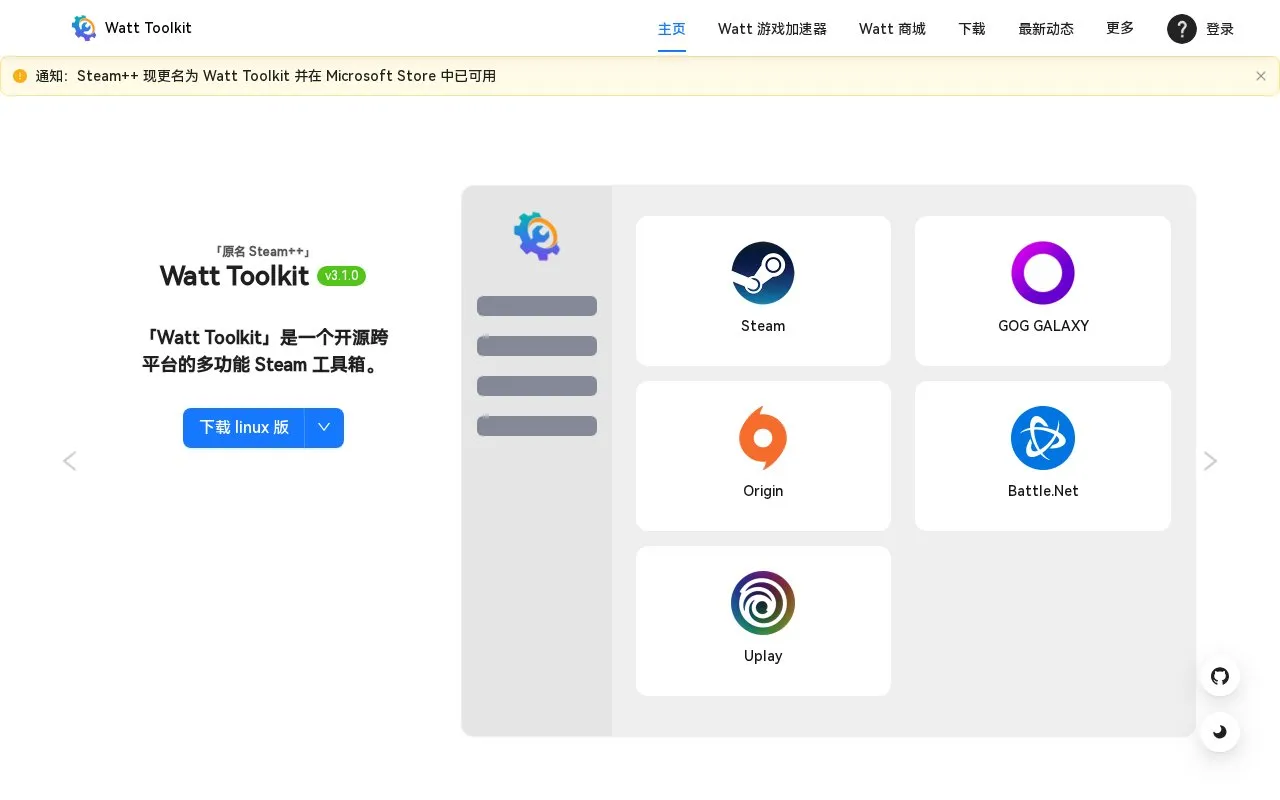The width and height of the screenshot is (1280, 800).
Task: Open the 下载 nav item
Action: point(972,29)
